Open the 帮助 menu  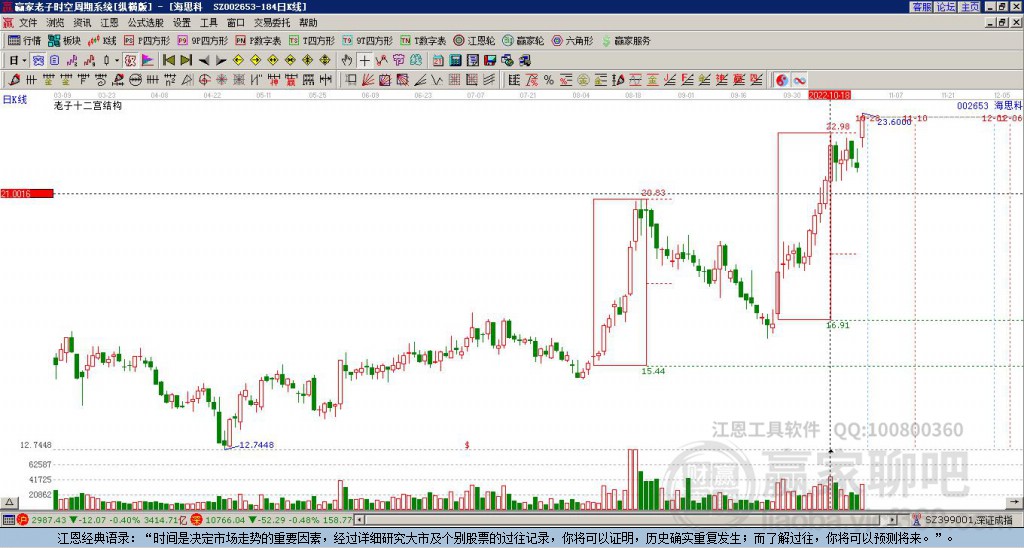coord(308,23)
